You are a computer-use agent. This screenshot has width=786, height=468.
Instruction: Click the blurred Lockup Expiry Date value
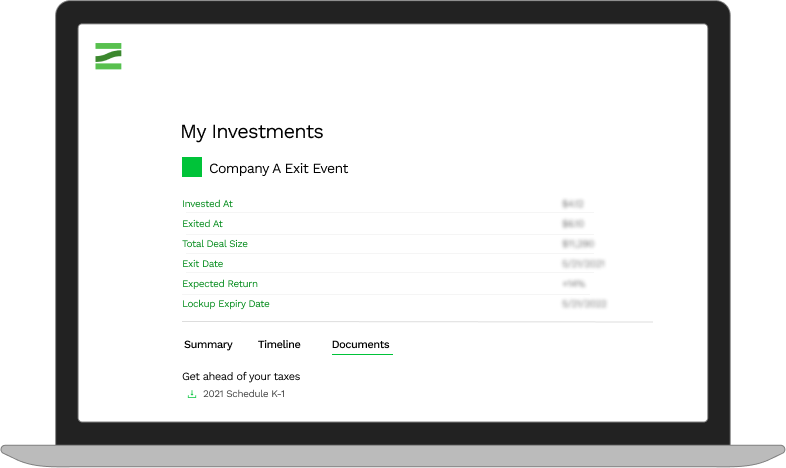585,304
